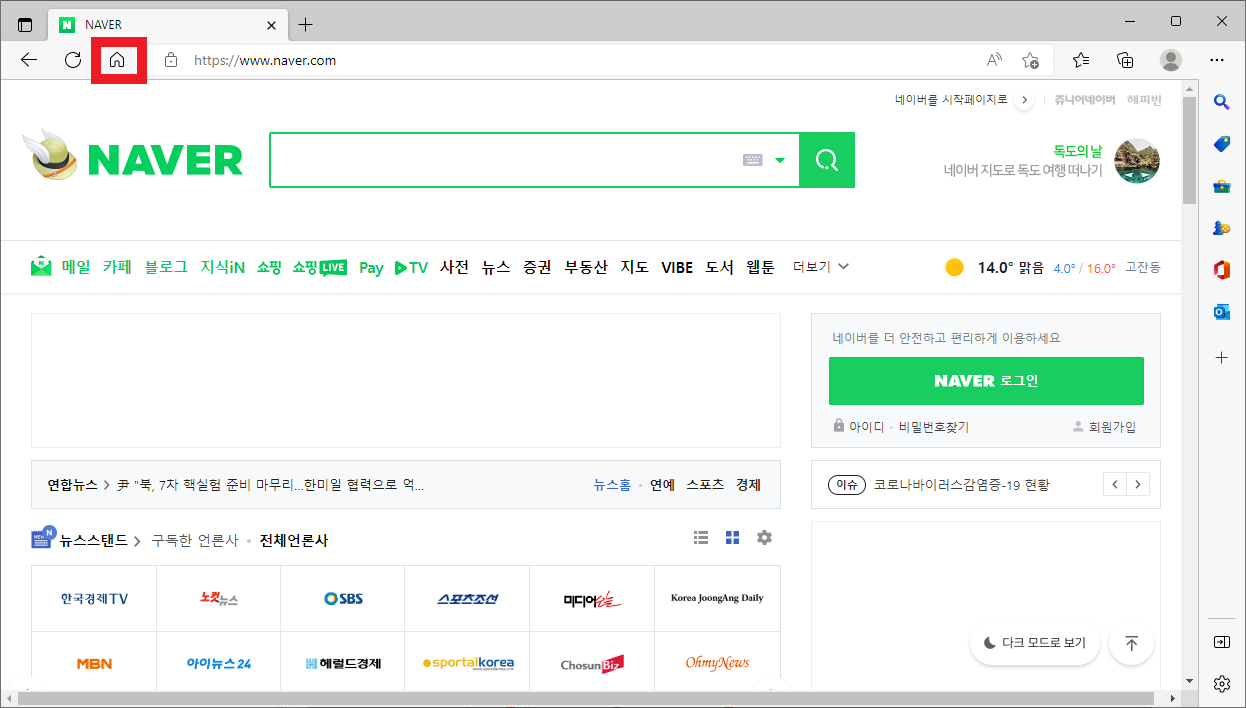Click the green NAVER 로그인 button
This screenshot has height=708, width=1246.
[x=986, y=381]
